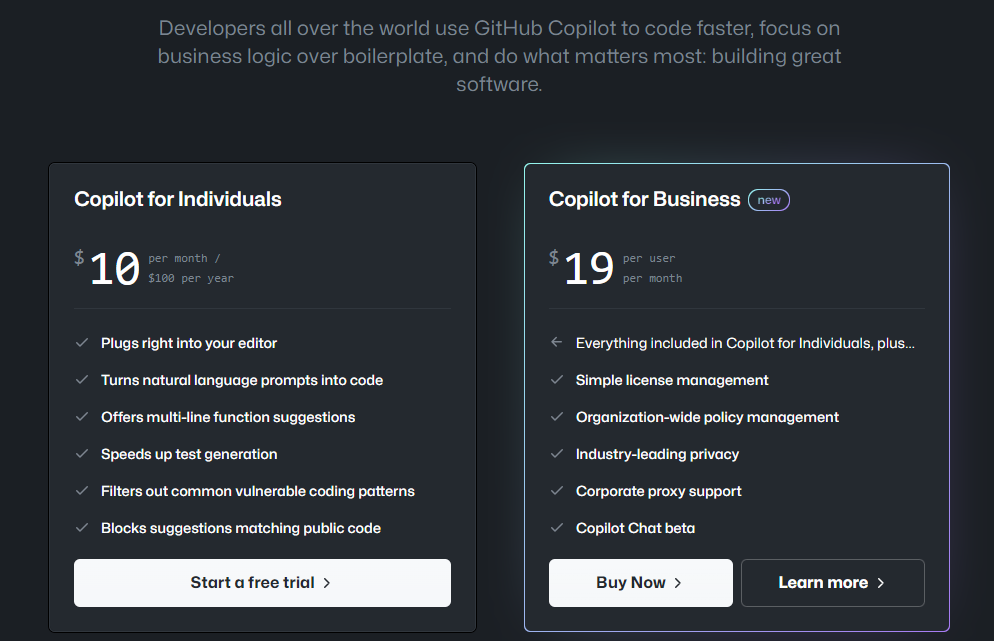Image resolution: width=994 pixels, height=641 pixels.
Task: Click the Copilot for Individuals heading
Action: 178,199
